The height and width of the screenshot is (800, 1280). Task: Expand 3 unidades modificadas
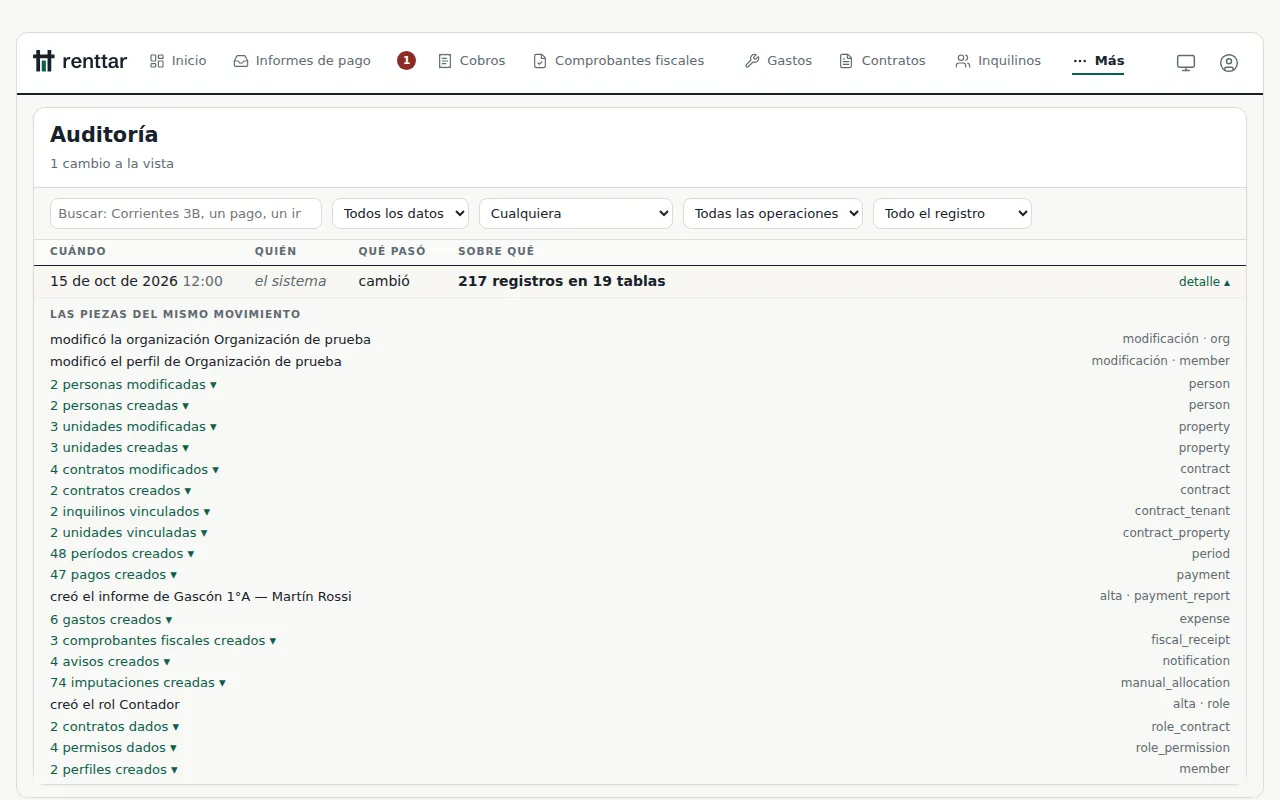tap(133, 427)
